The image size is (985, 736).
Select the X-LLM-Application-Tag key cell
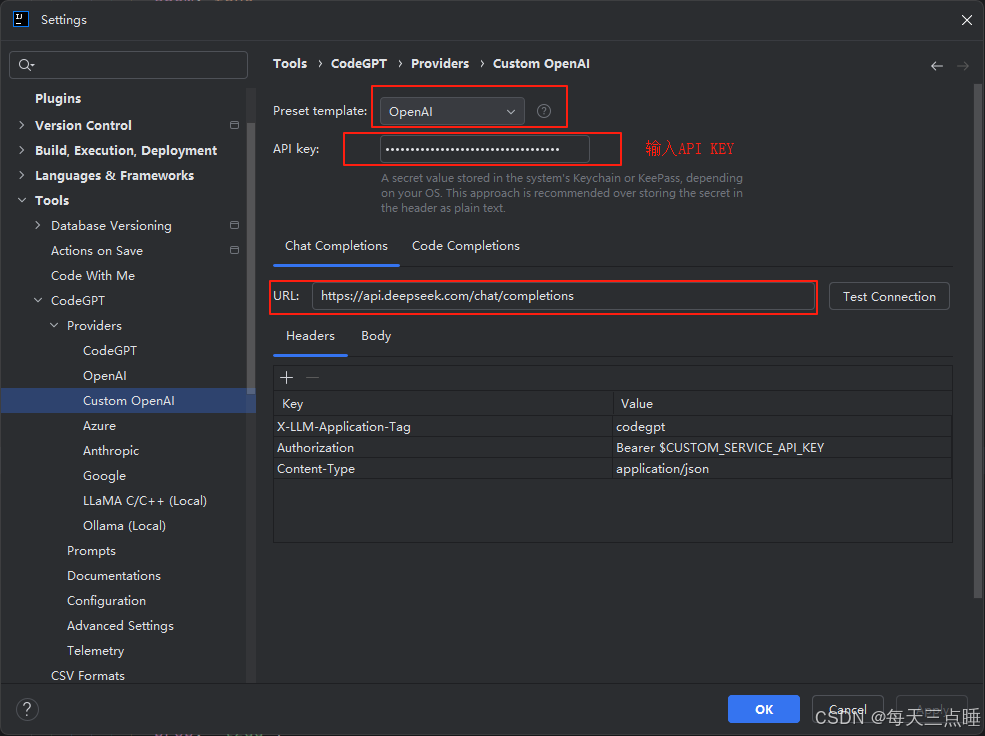tap(443, 426)
